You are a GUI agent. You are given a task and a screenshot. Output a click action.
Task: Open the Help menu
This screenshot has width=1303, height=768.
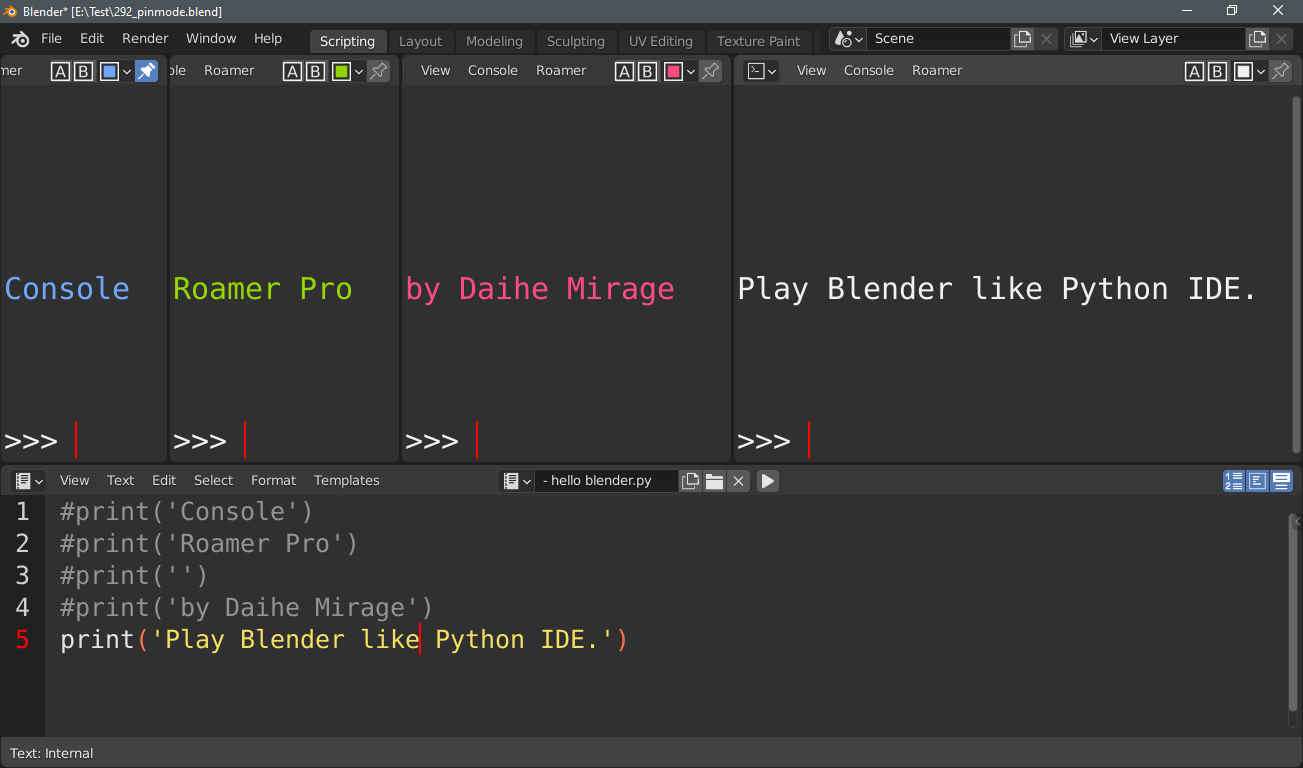coord(268,39)
